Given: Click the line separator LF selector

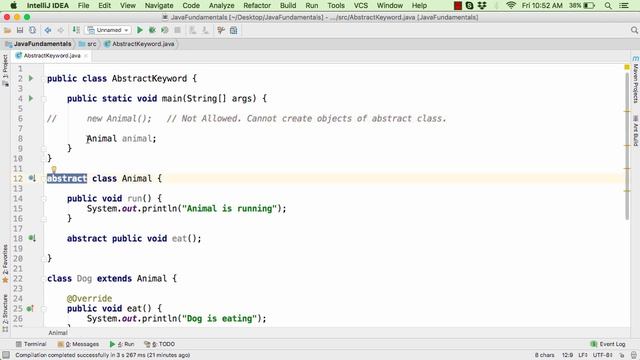Looking at the screenshot, I should [582, 355].
